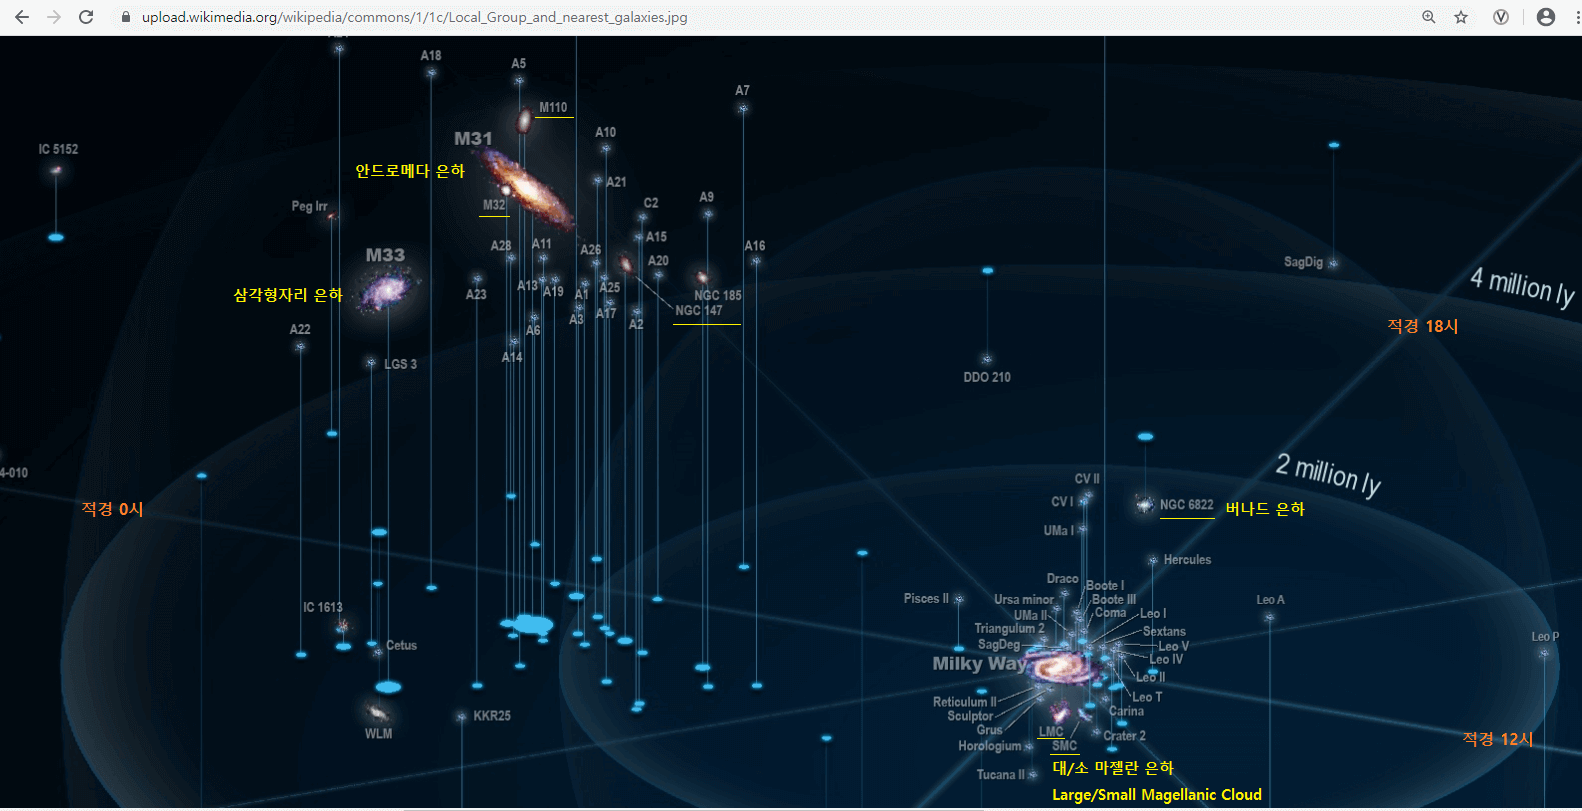This screenshot has width=1582, height=811.
Task: Click the LGS 3 label
Action: click(x=400, y=364)
